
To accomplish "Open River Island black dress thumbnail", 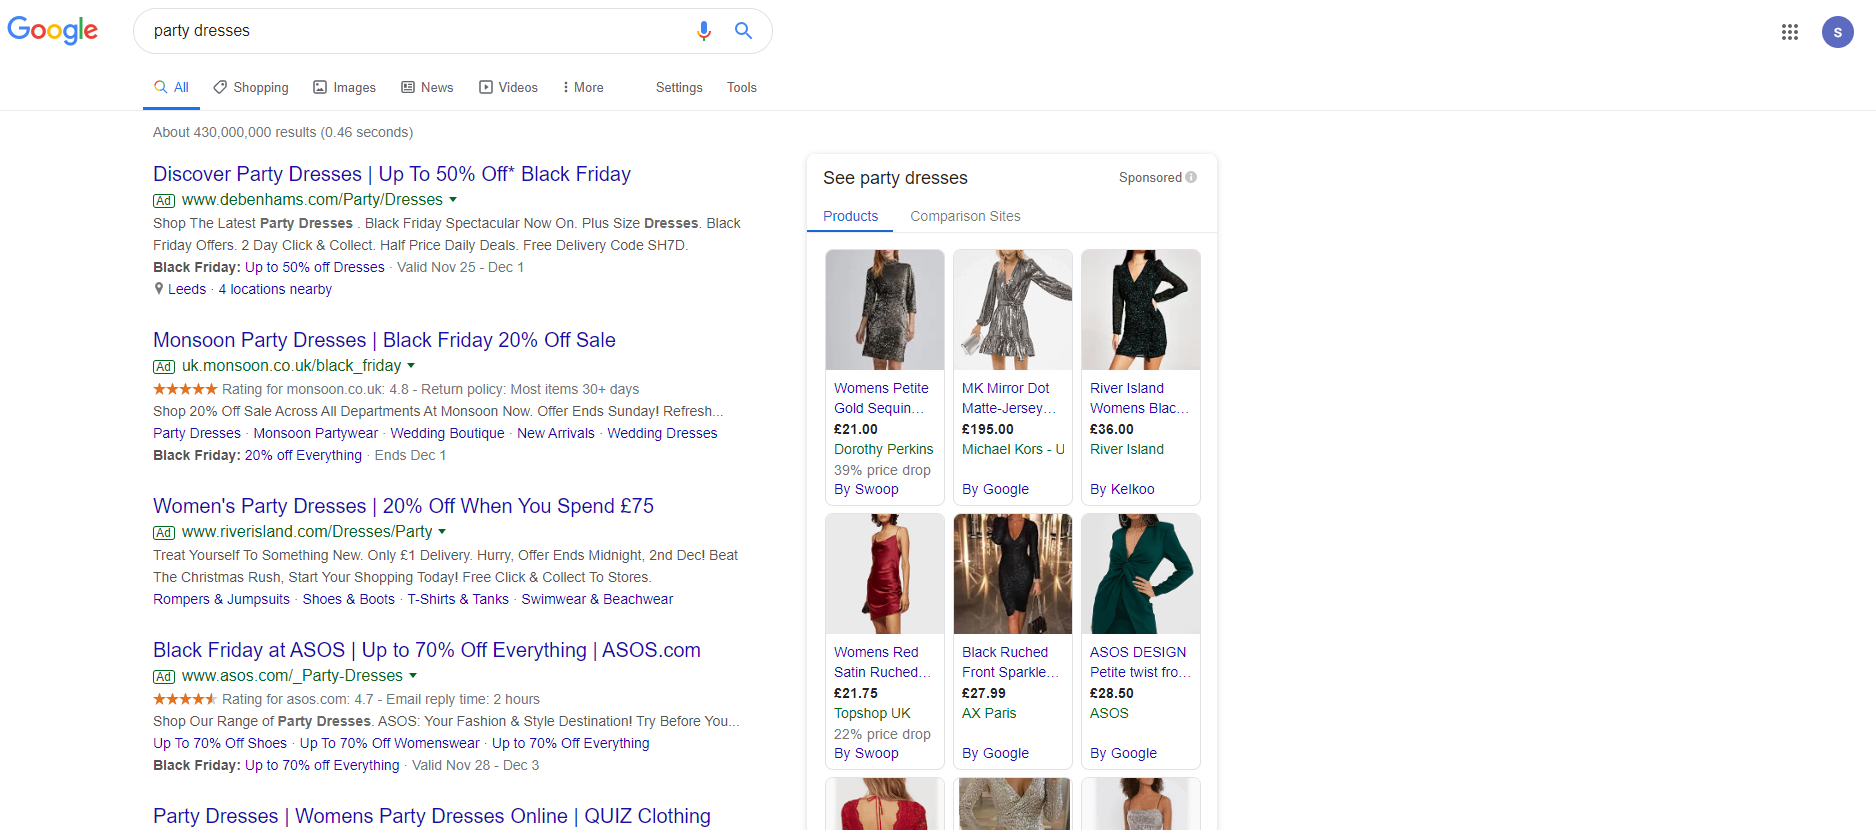I will pyautogui.click(x=1141, y=310).
